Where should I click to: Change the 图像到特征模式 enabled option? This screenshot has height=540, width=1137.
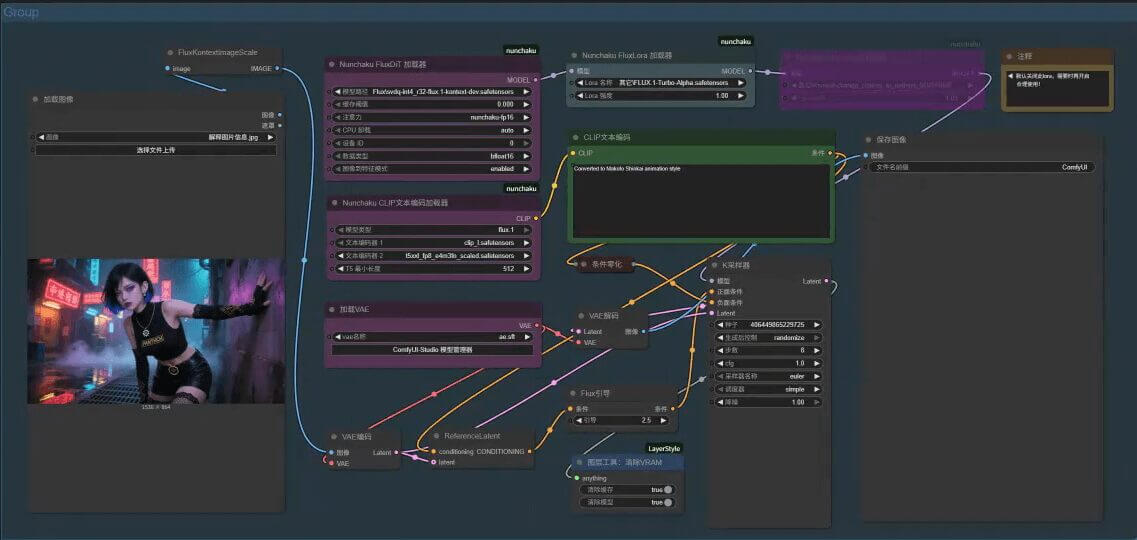tap(433, 169)
